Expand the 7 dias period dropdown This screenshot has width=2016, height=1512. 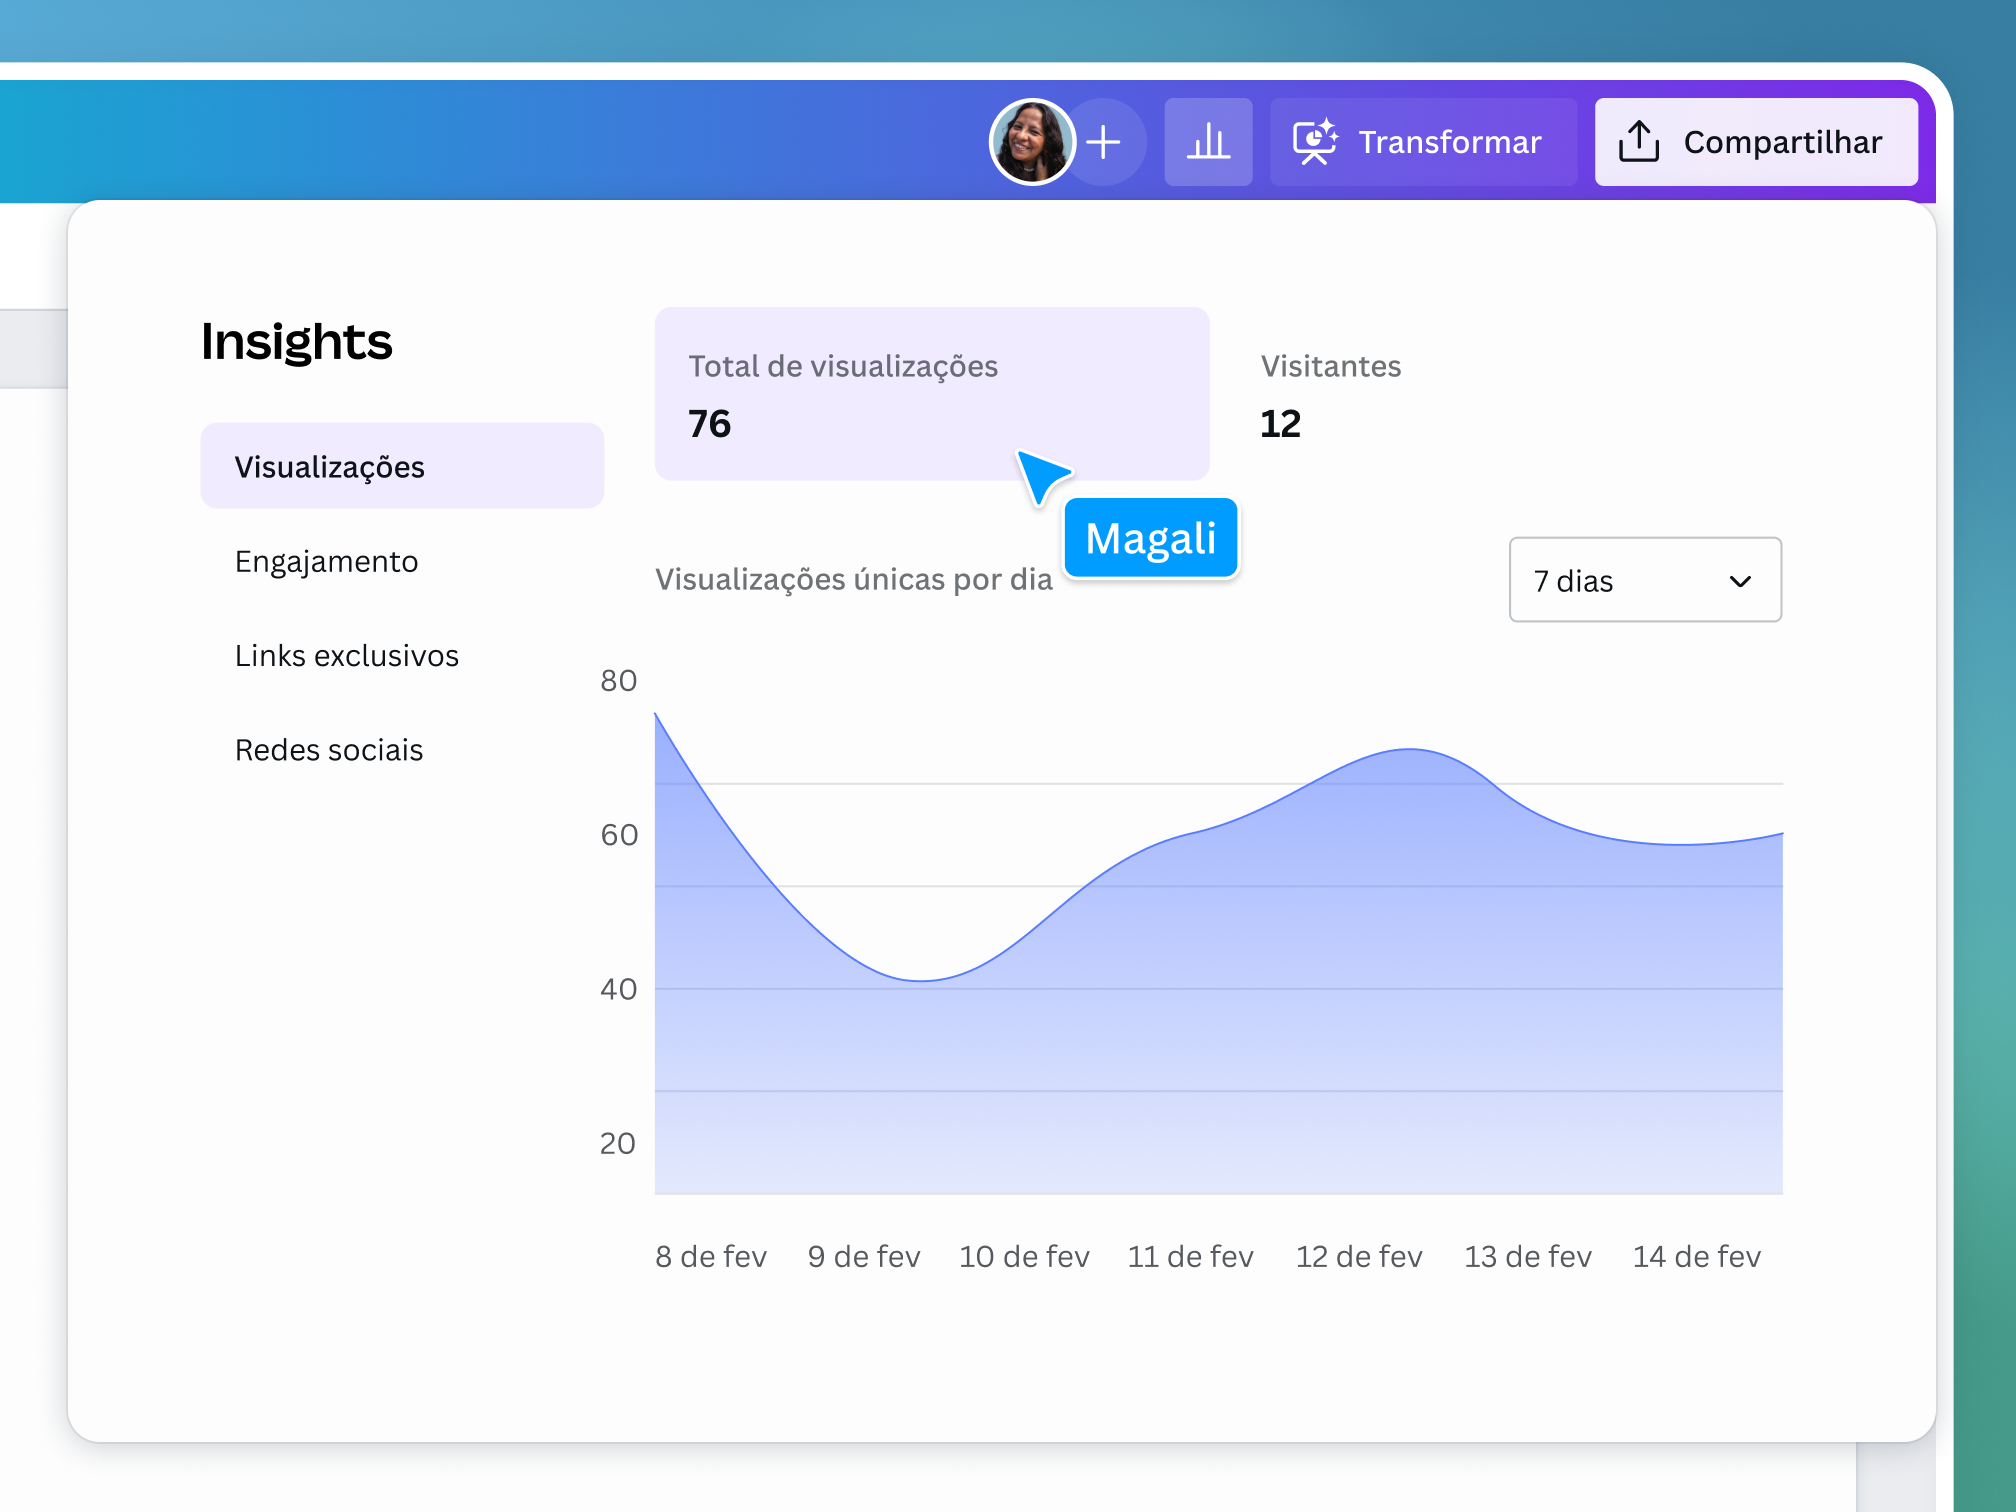pyautogui.click(x=1645, y=580)
